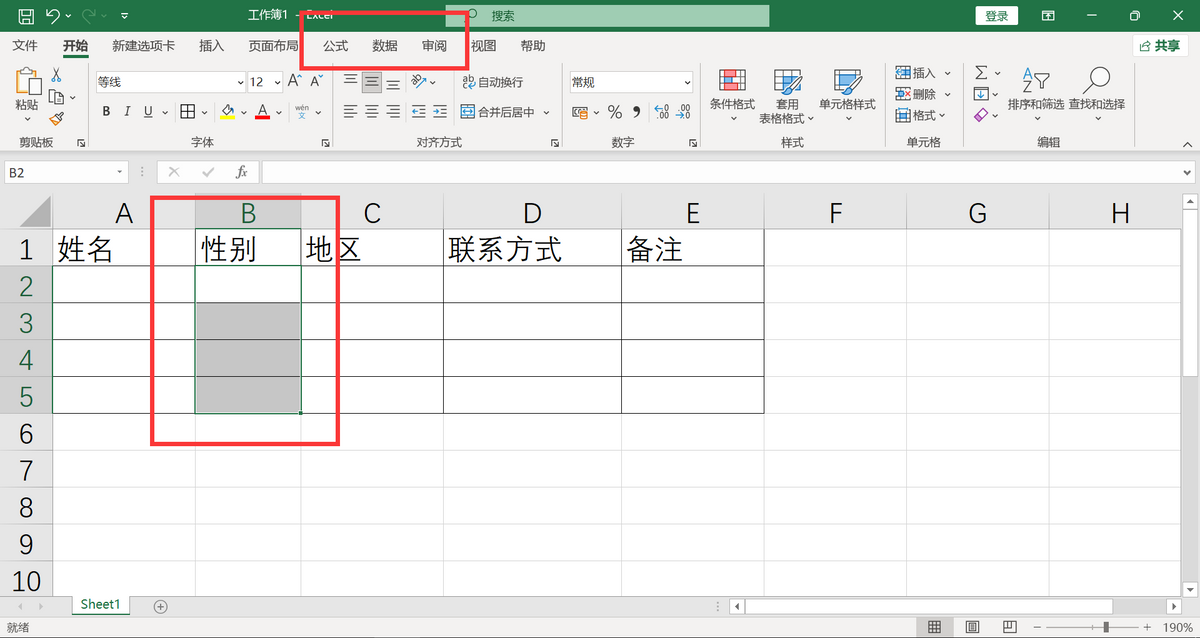Adjust the zoom slider in status bar

tap(1105, 627)
